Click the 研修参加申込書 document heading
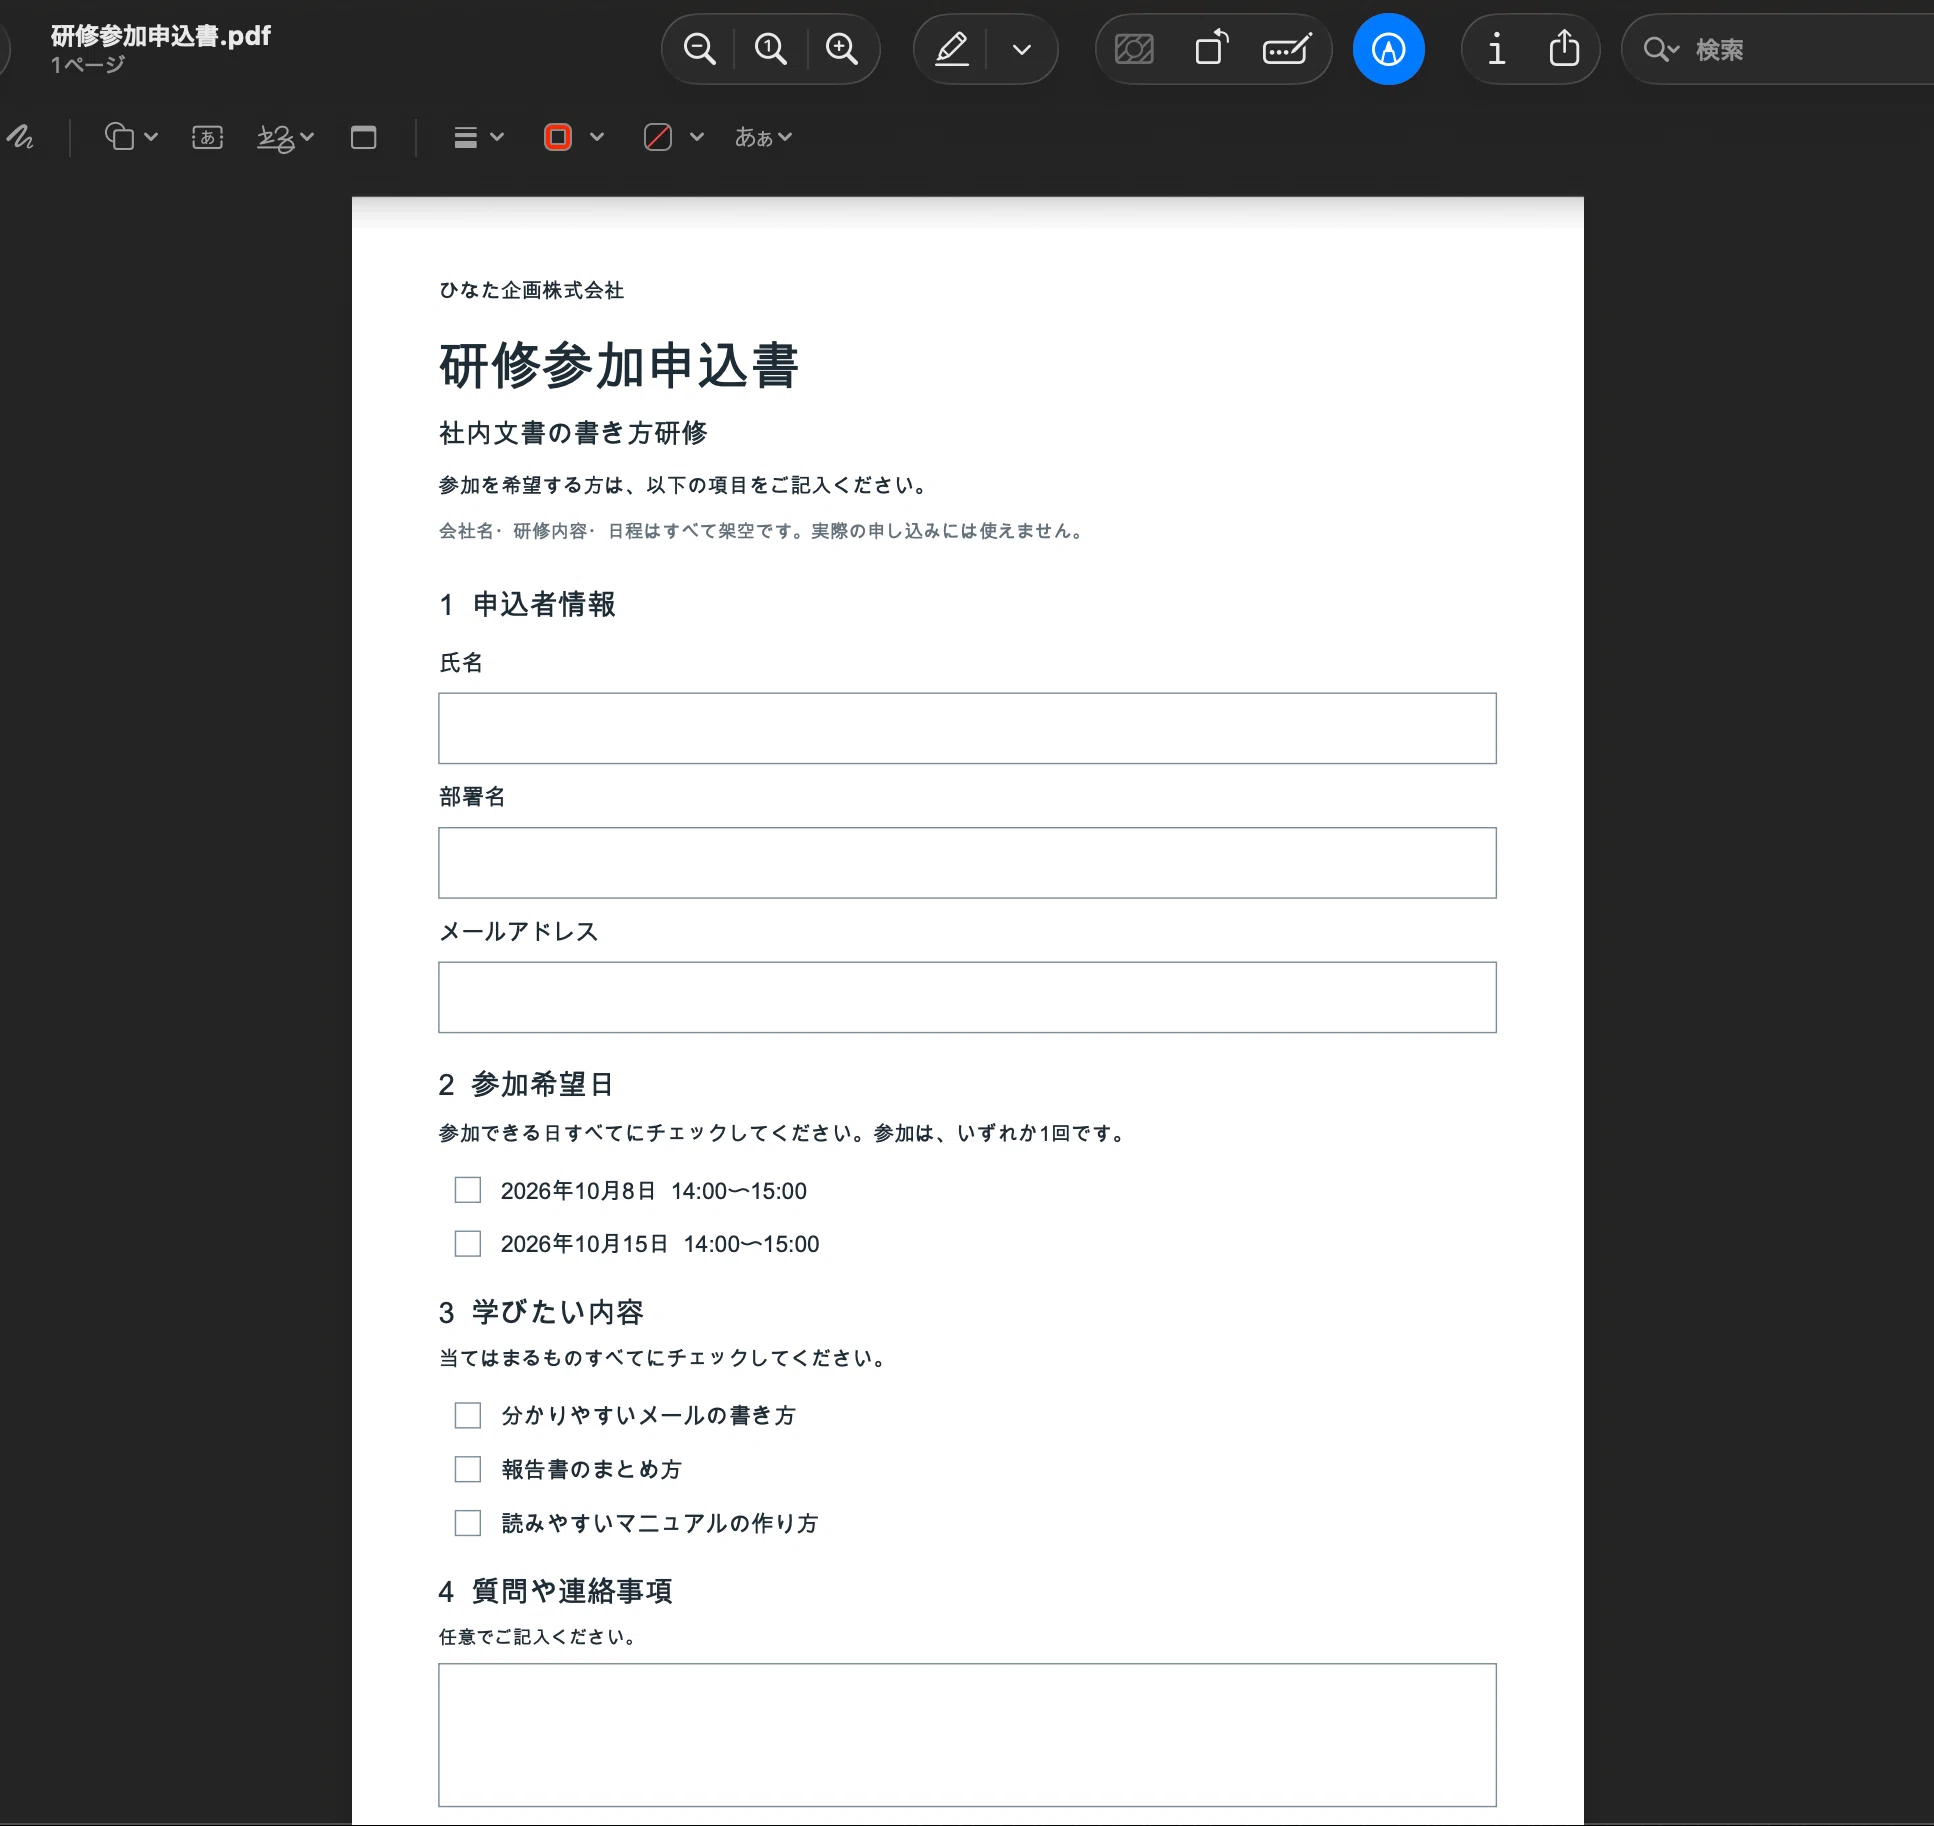This screenshot has width=1934, height=1826. coord(619,365)
